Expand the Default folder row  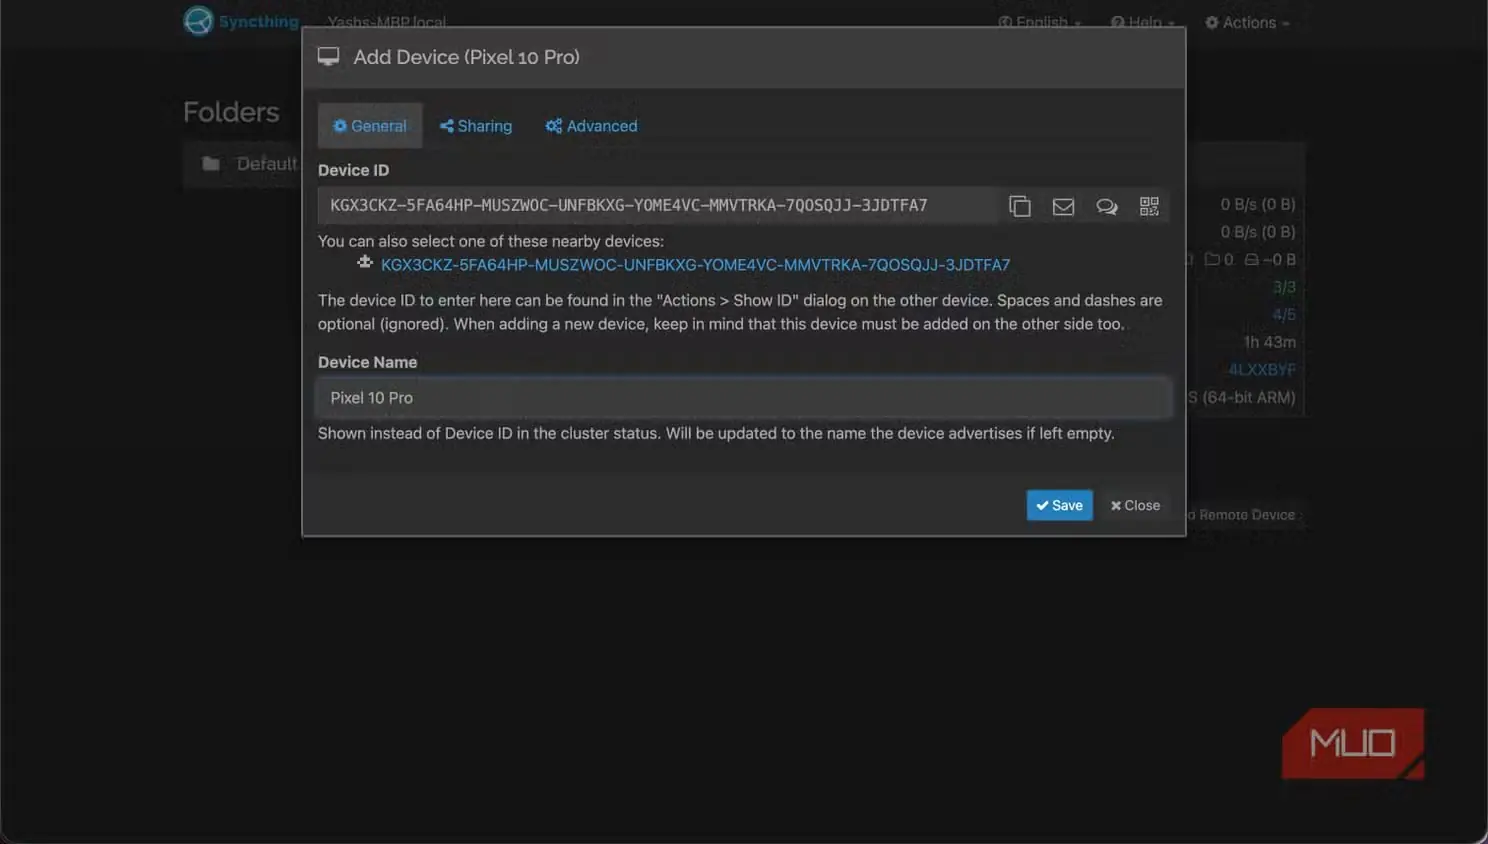243,164
